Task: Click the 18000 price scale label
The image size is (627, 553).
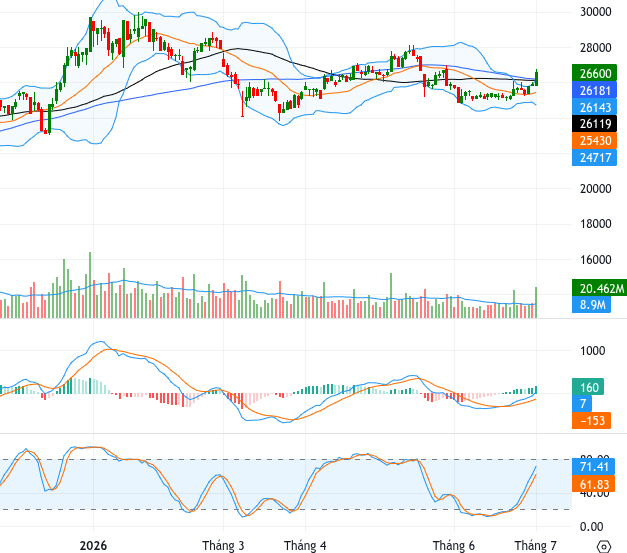Action: (x=595, y=224)
